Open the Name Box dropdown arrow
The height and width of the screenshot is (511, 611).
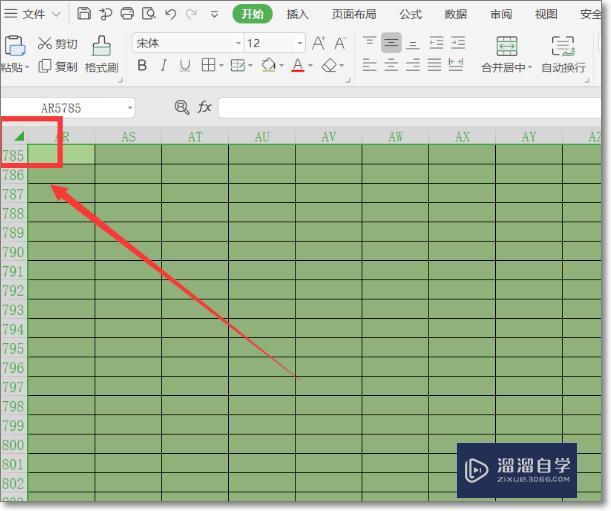[x=130, y=108]
